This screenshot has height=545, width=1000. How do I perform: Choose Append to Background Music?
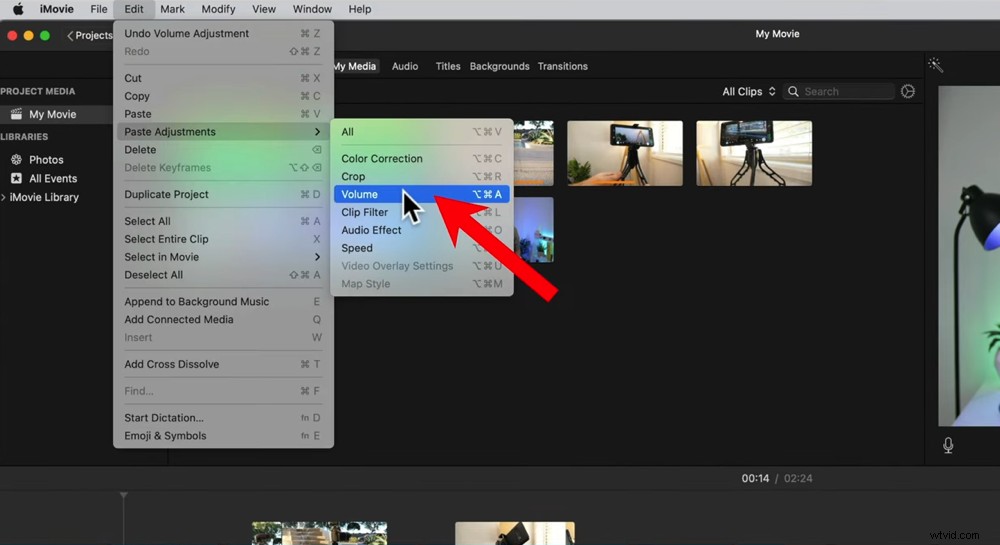(223, 301)
